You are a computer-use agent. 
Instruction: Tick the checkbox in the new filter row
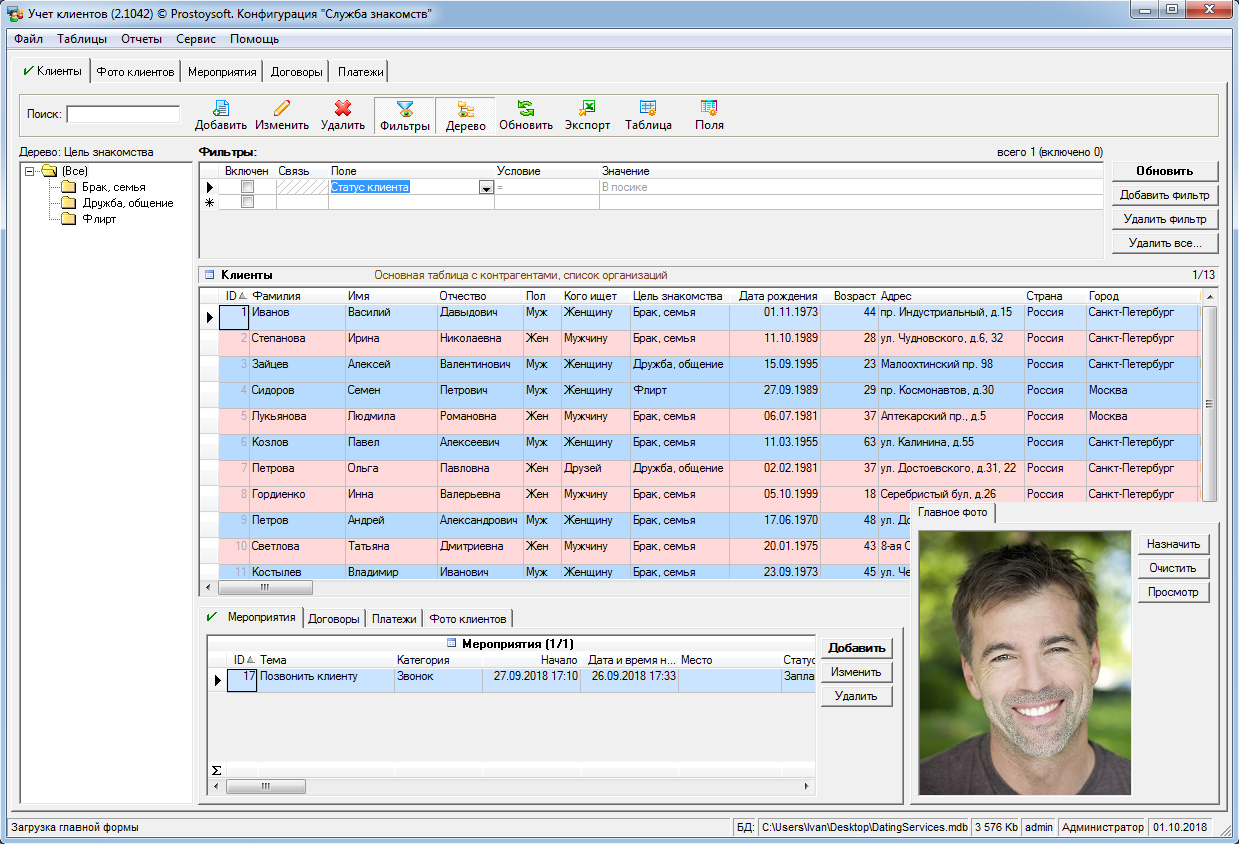pos(247,202)
